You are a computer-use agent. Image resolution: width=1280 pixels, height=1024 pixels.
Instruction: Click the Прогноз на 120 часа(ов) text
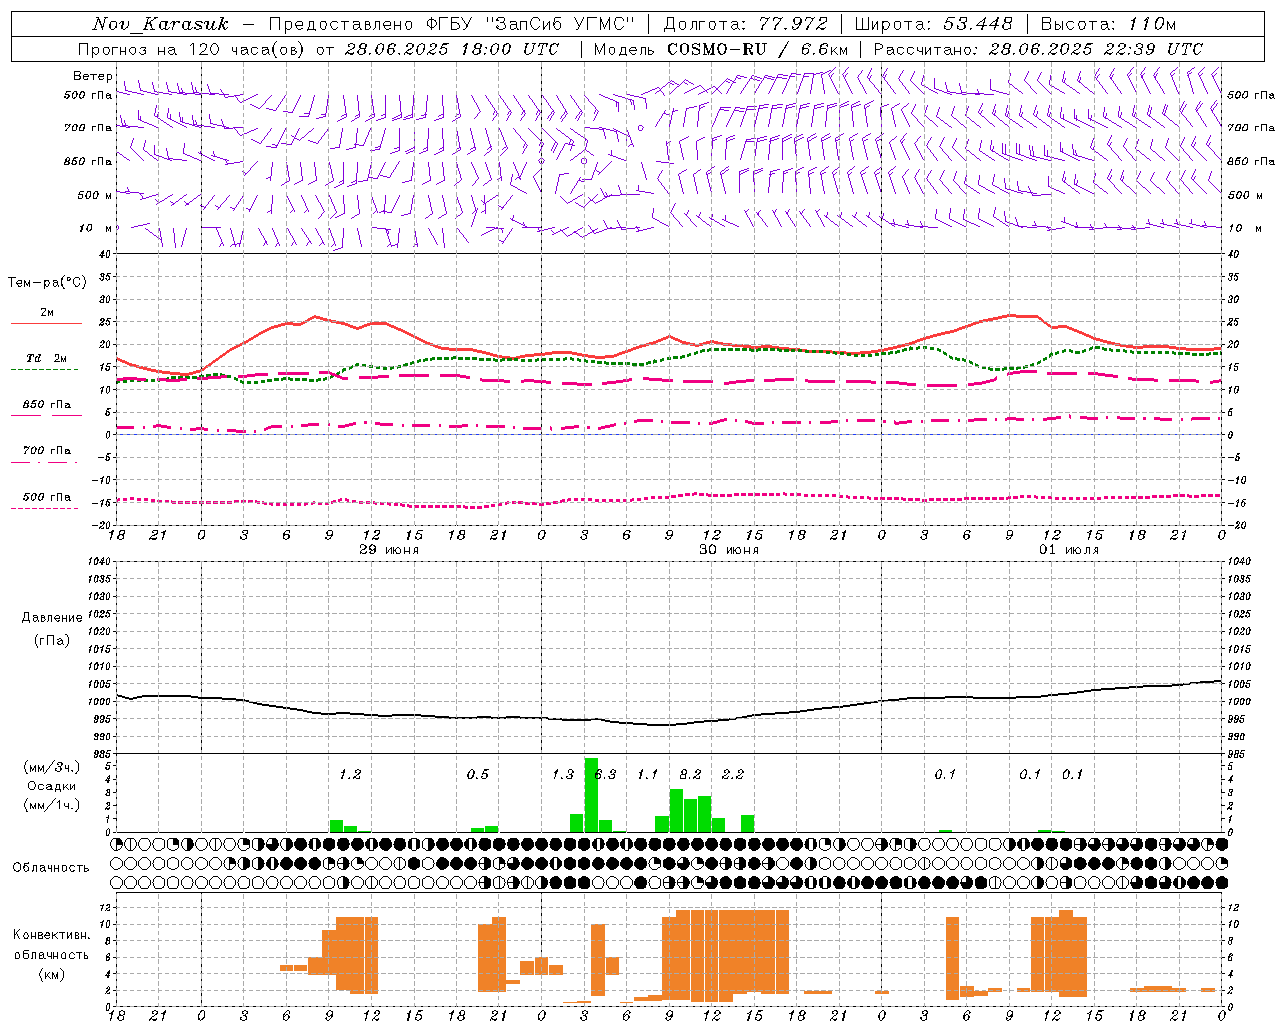point(192,49)
